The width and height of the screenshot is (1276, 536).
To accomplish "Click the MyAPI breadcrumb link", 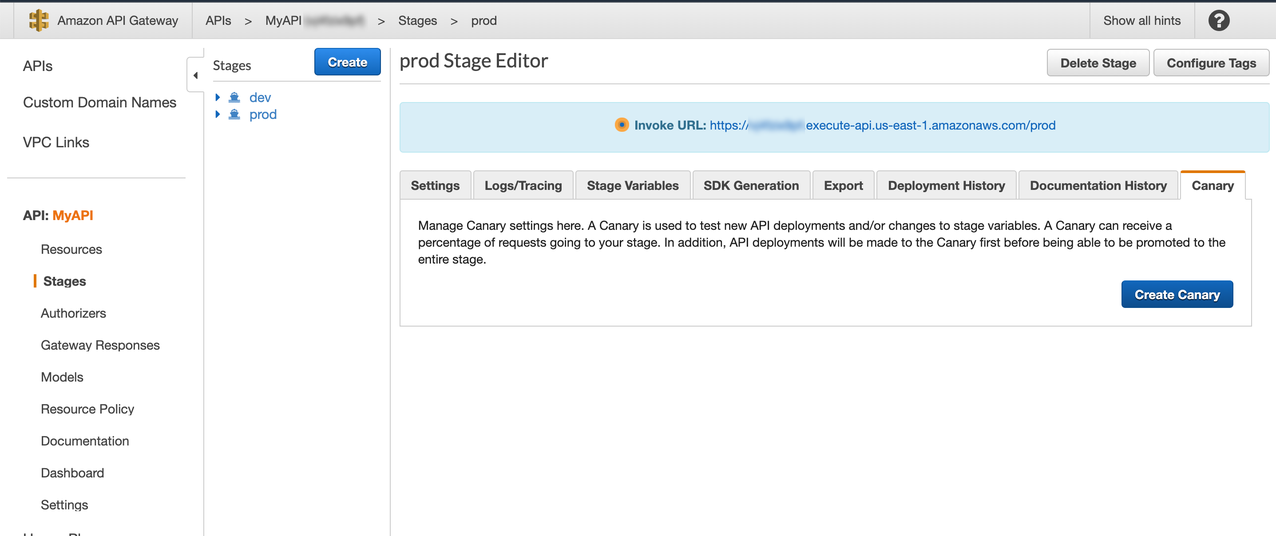I will 314,20.
